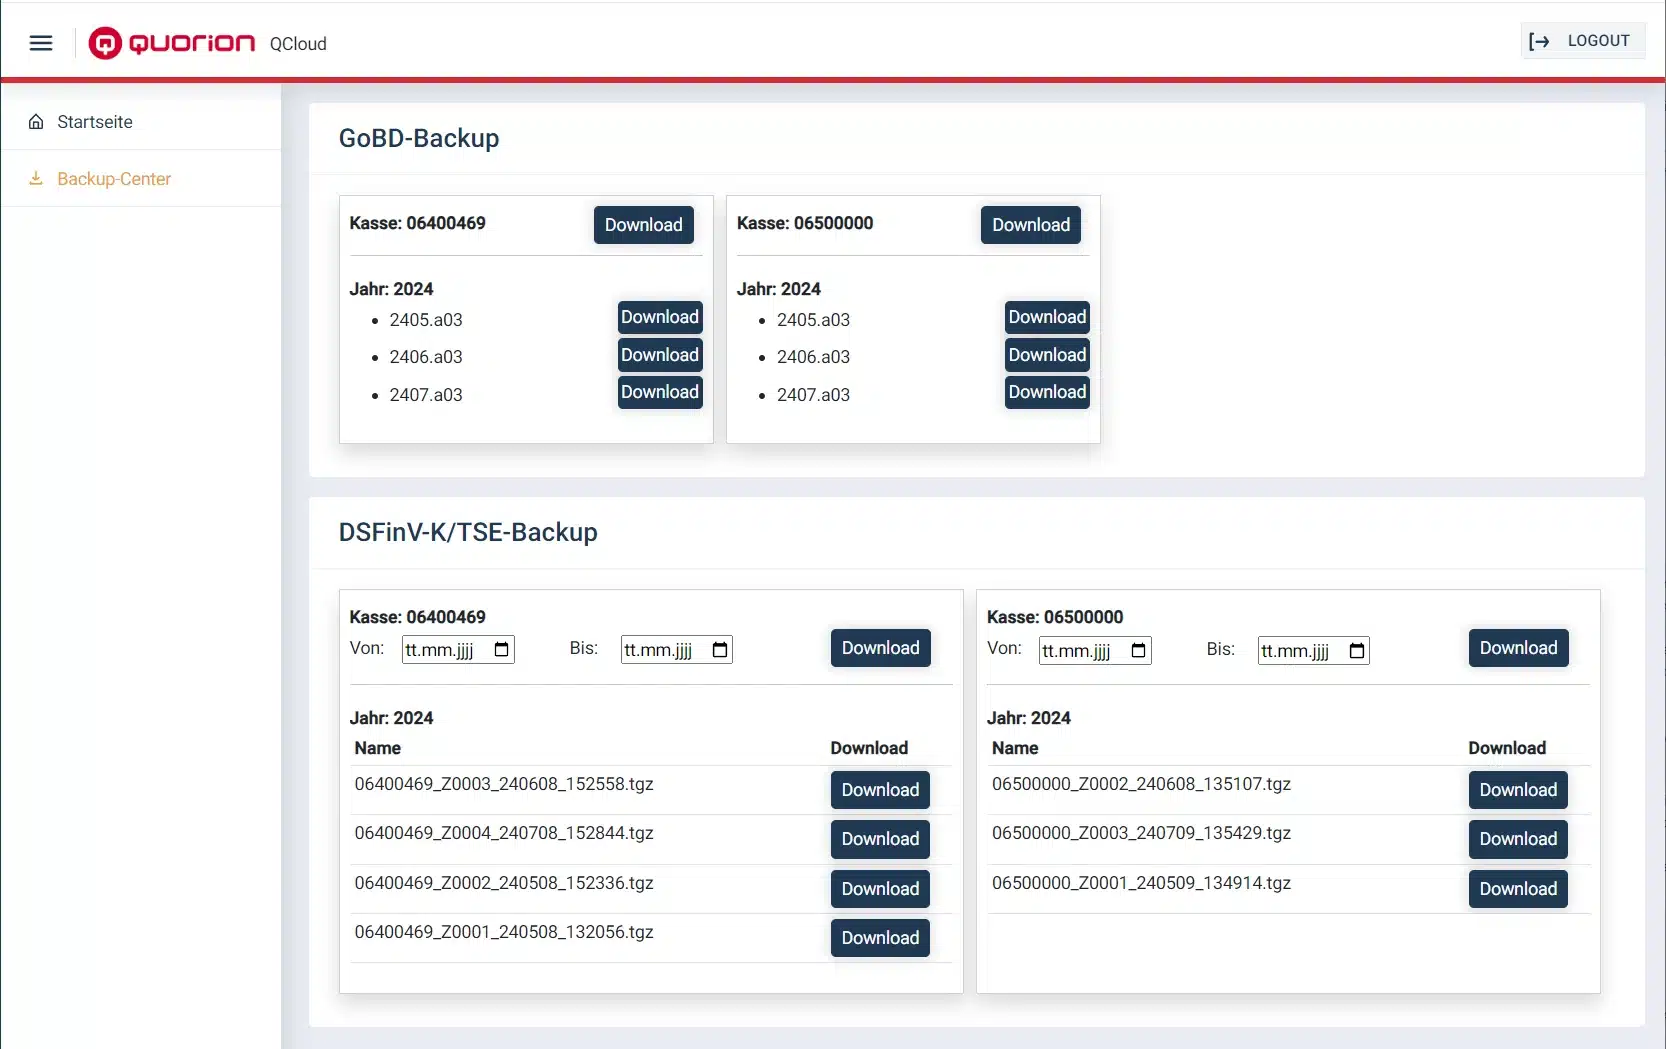The image size is (1666, 1049).
Task: Open the hamburger menu
Action: point(41,43)
